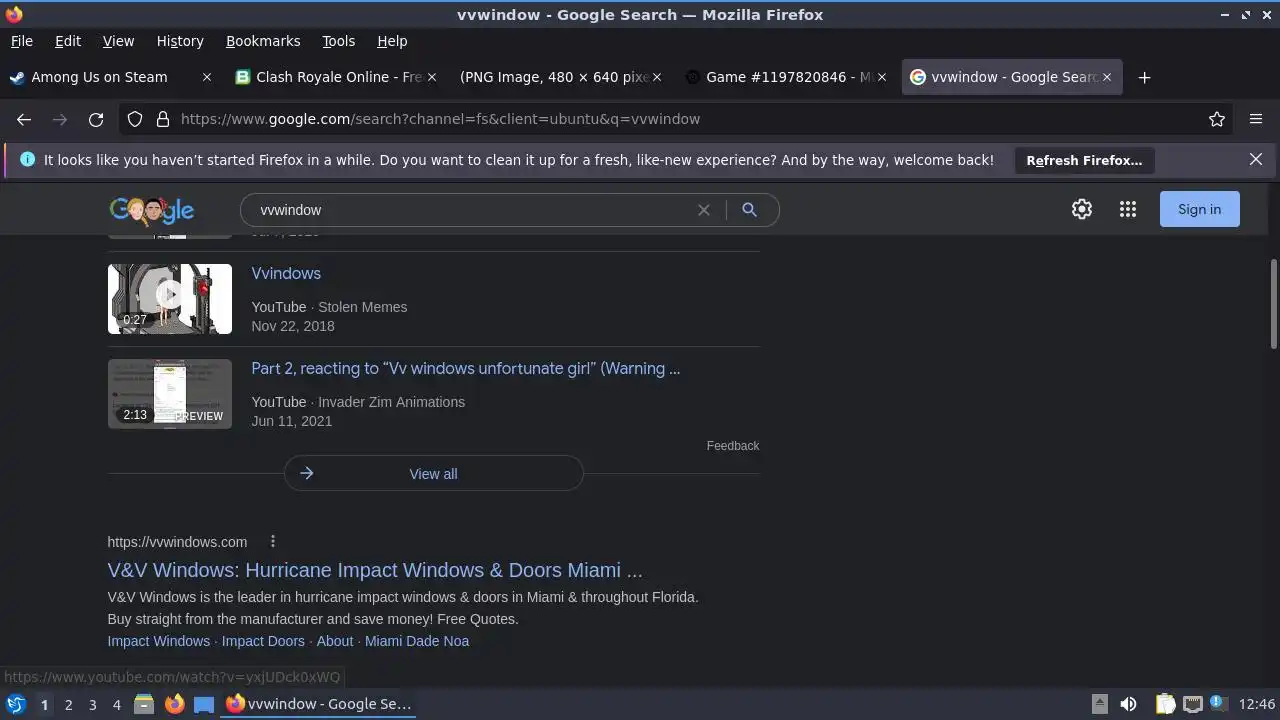The width and height of the screenshot is (1280, 720).
Task: Launch the file manager from the taskbar
Action: point(144,704)
